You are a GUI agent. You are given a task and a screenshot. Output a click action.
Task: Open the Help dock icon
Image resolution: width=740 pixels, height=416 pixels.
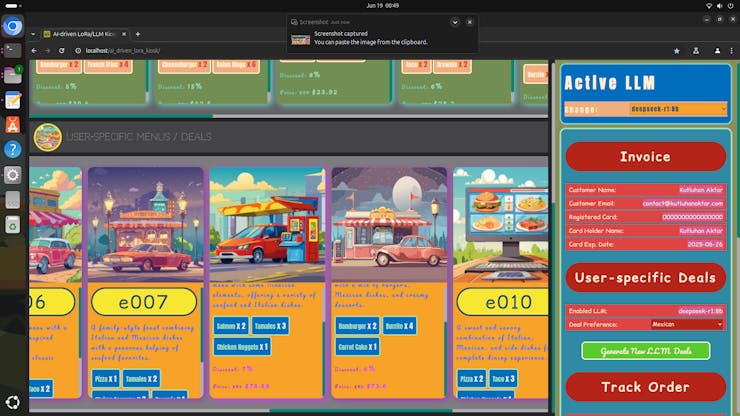12,150
